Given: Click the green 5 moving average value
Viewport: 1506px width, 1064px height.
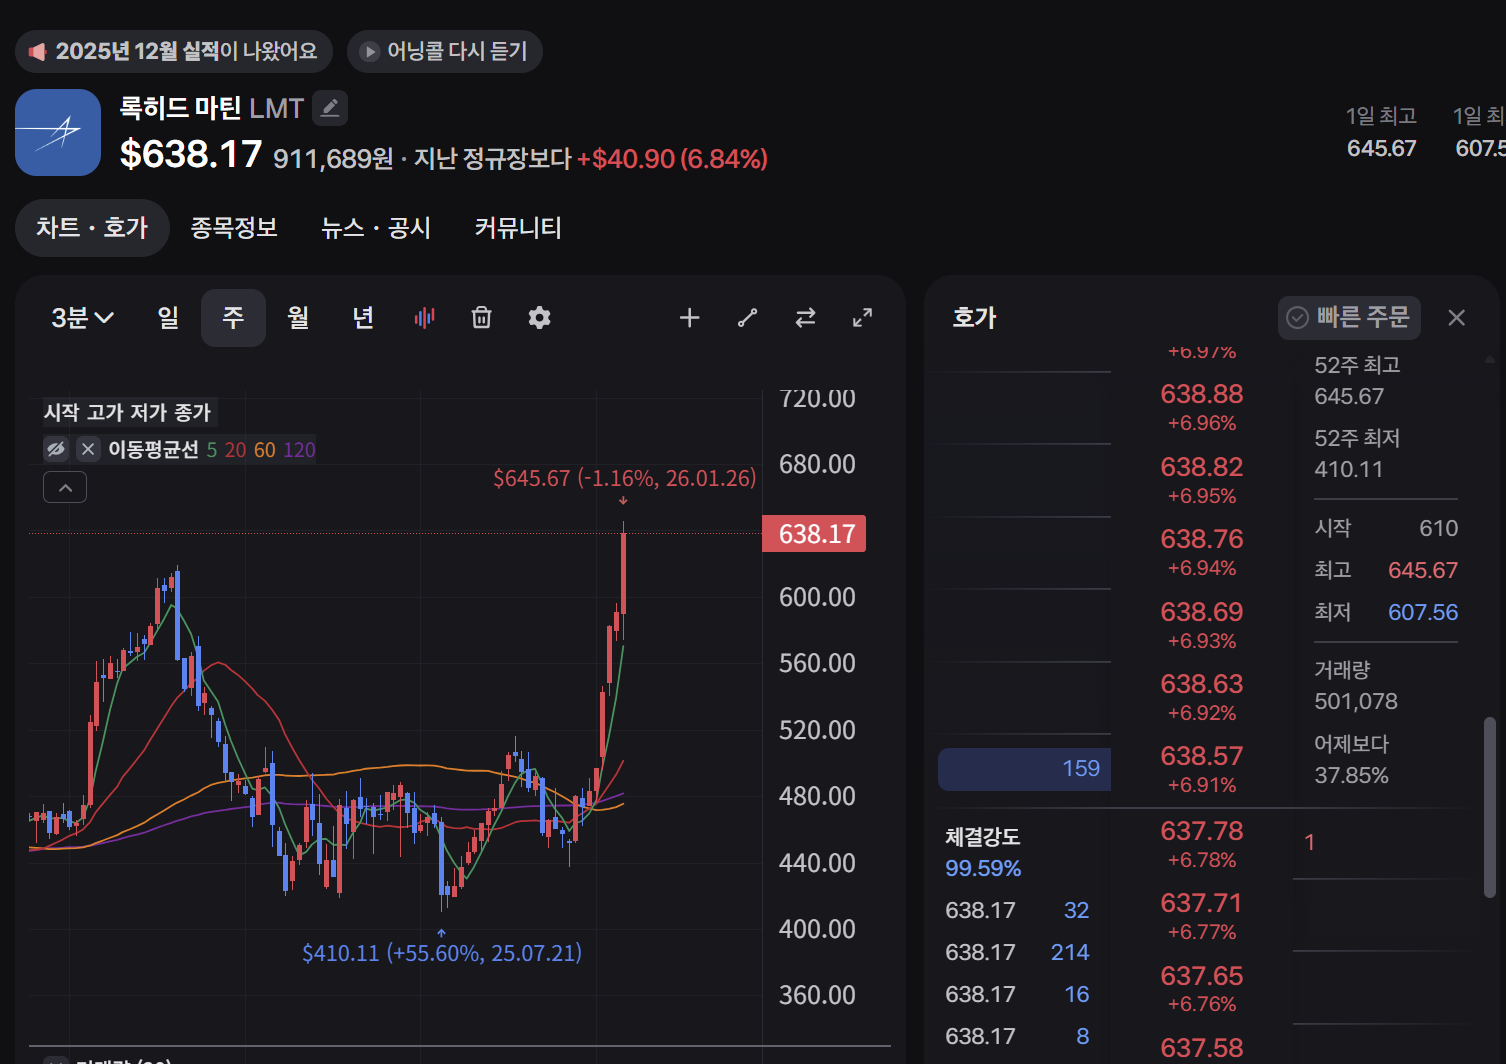Looking at the screenshot, I should (x=212, y=450).
